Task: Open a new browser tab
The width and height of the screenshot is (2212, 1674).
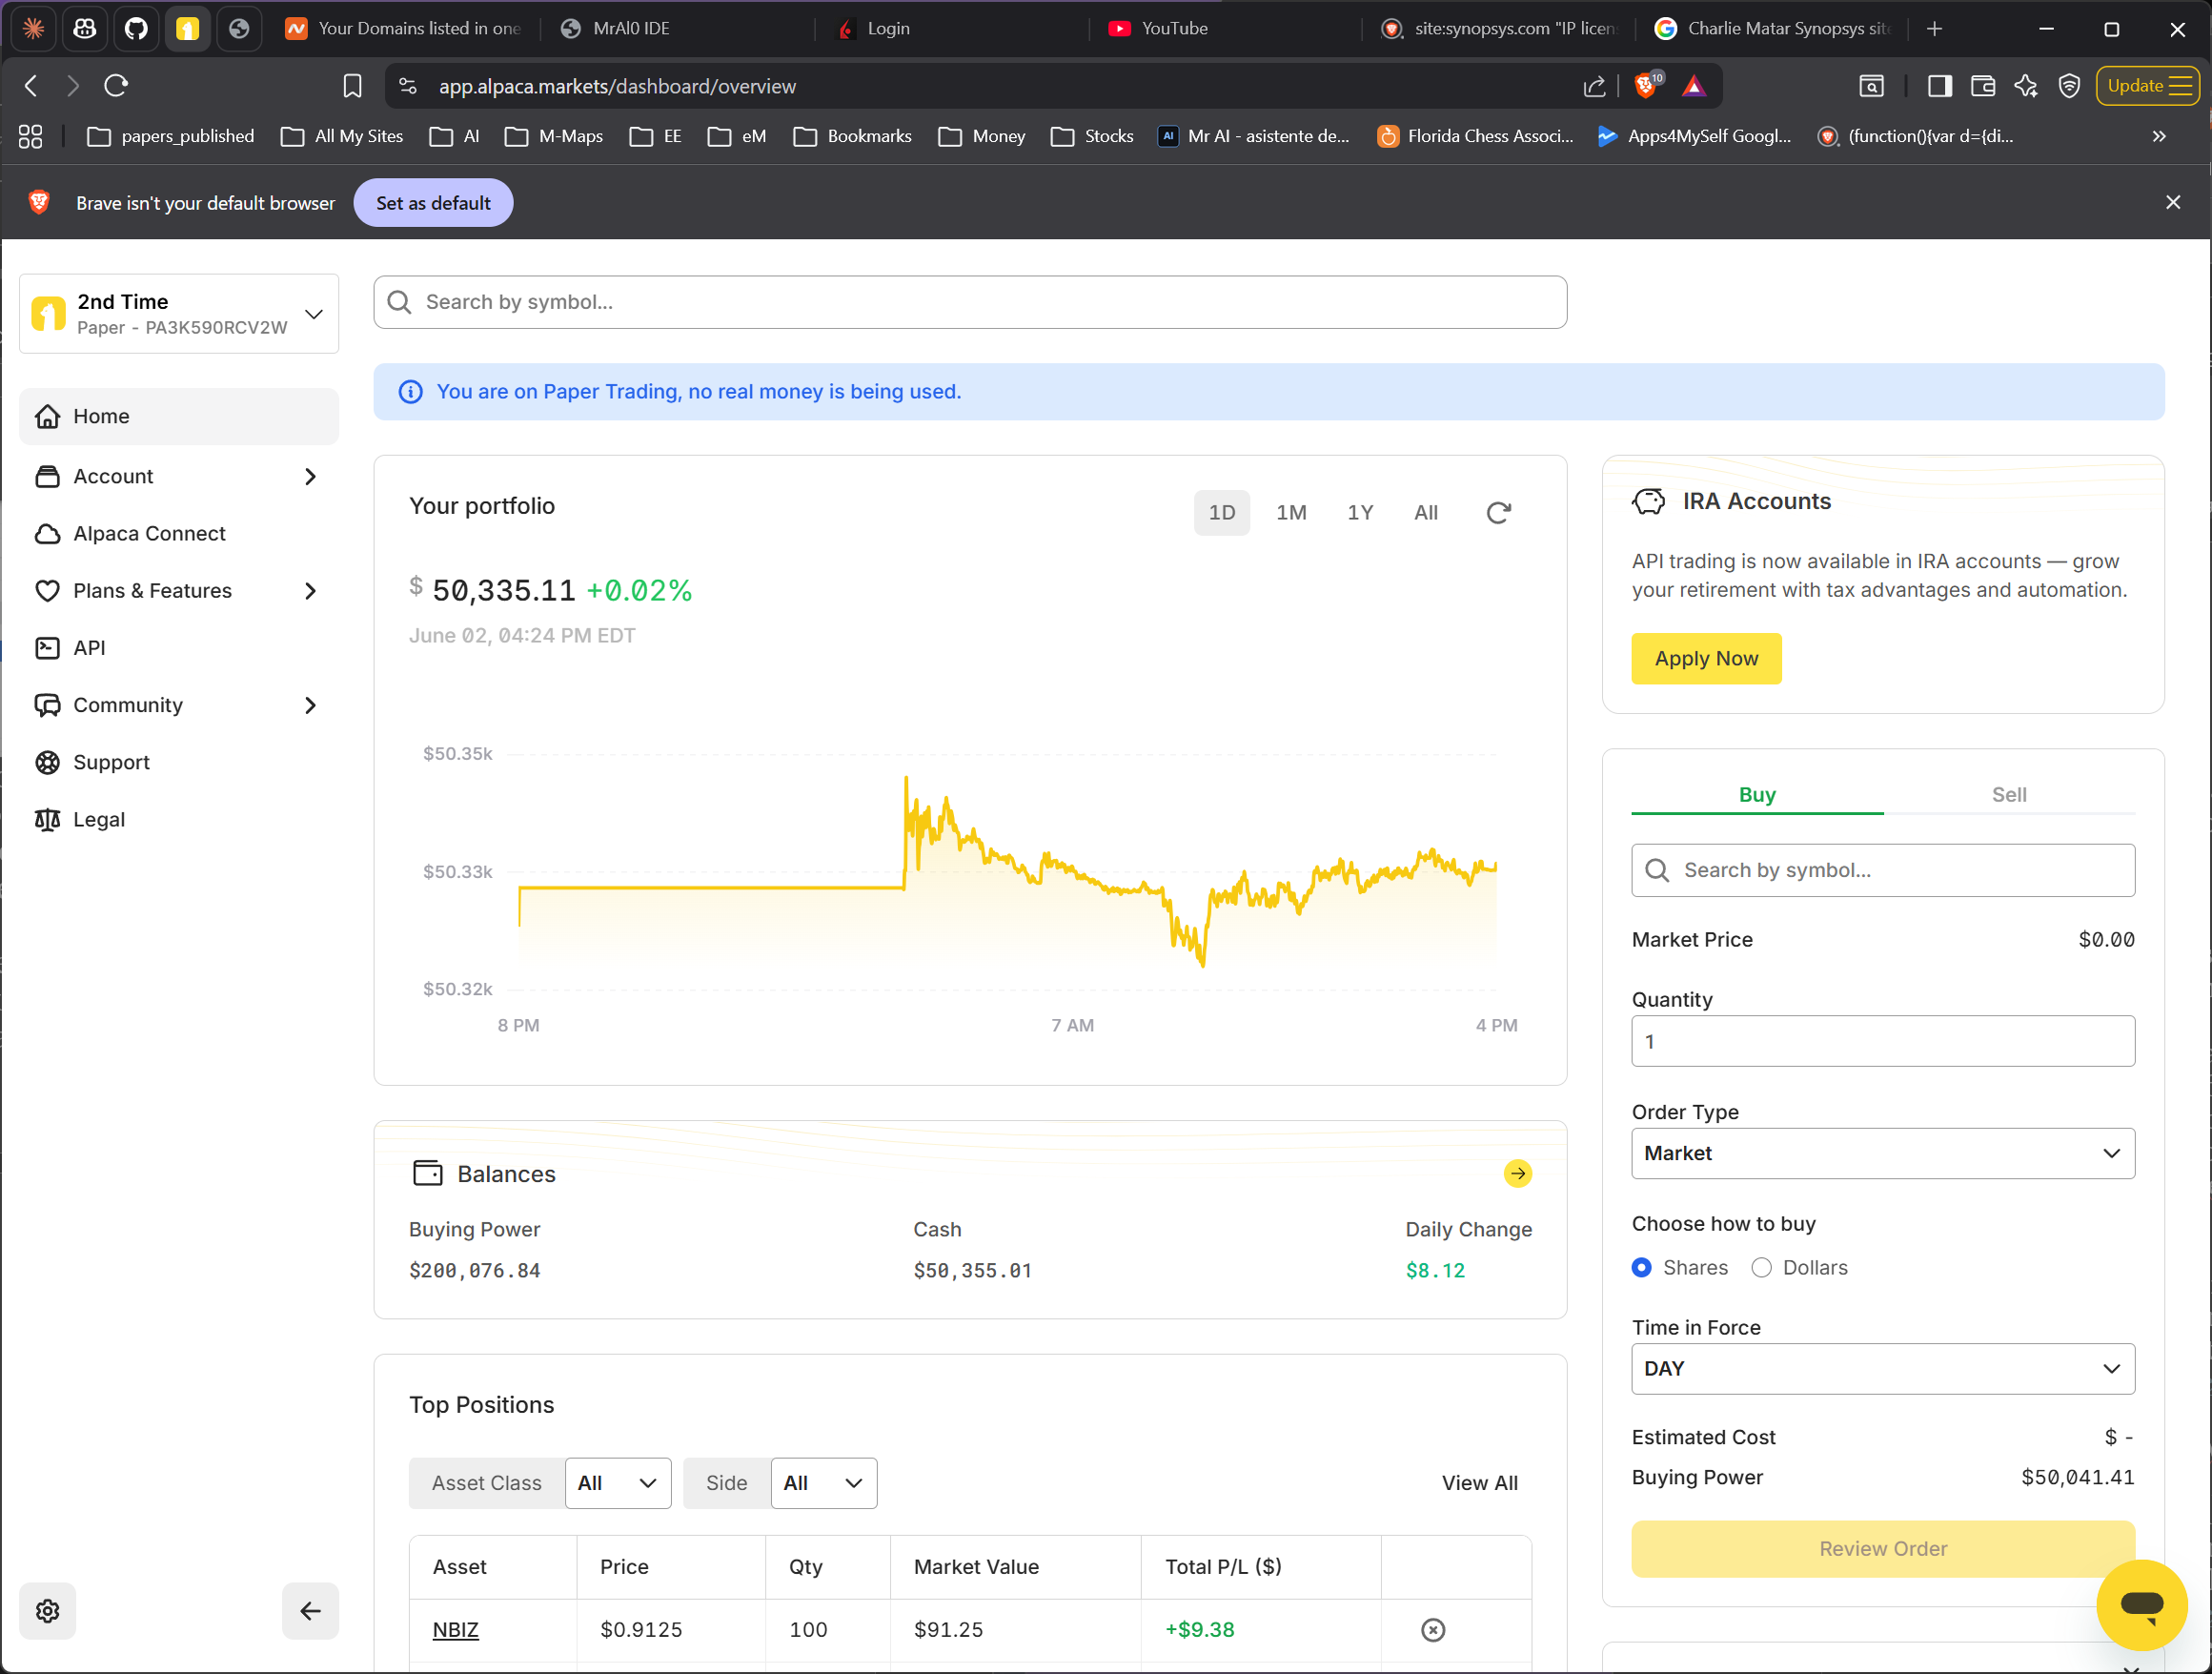Action: [x=1934, y=29]
